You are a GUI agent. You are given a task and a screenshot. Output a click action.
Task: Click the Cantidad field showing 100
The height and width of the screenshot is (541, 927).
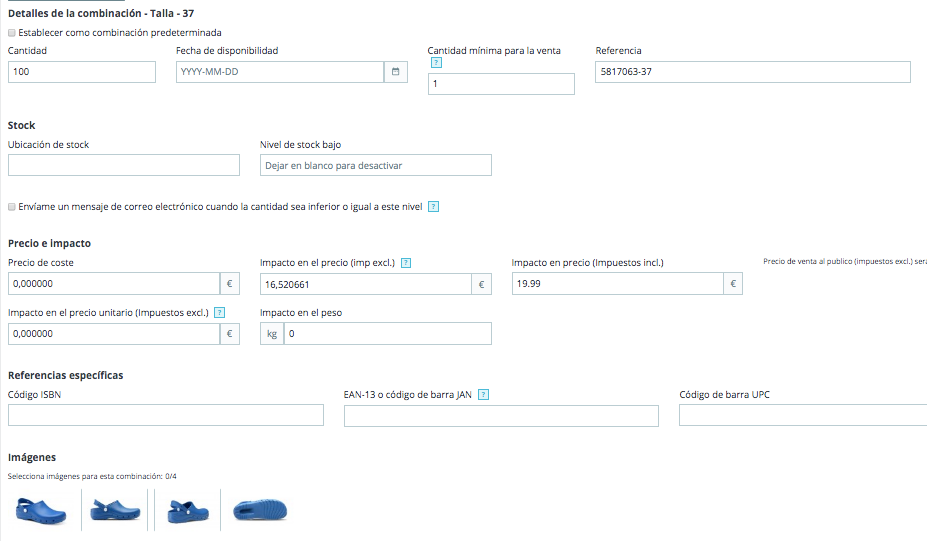82,72
